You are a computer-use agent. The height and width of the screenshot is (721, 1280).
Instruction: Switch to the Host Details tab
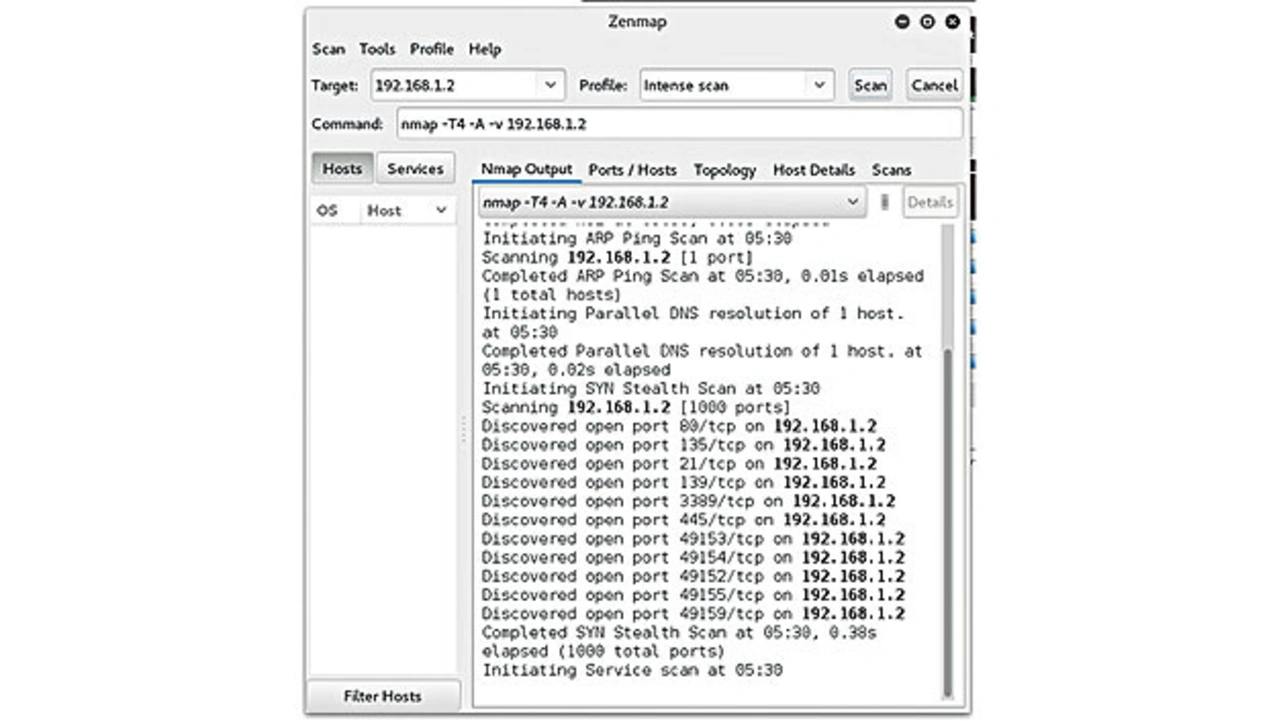pos(813,170)
